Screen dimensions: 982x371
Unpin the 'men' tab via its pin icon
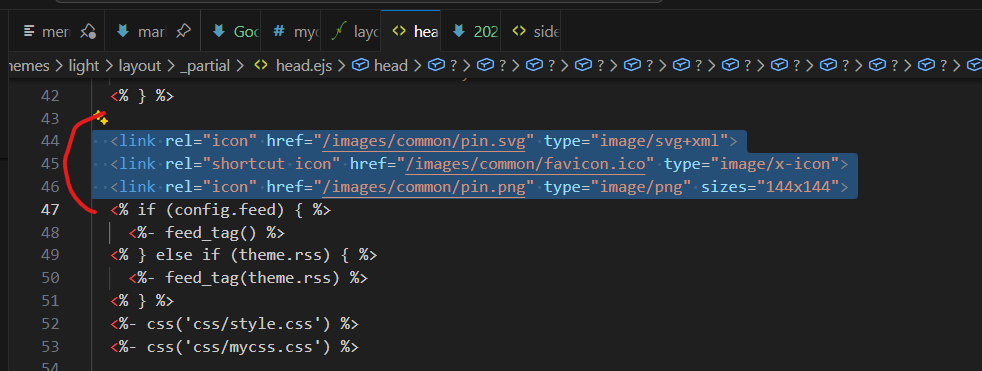click(88, 31)
